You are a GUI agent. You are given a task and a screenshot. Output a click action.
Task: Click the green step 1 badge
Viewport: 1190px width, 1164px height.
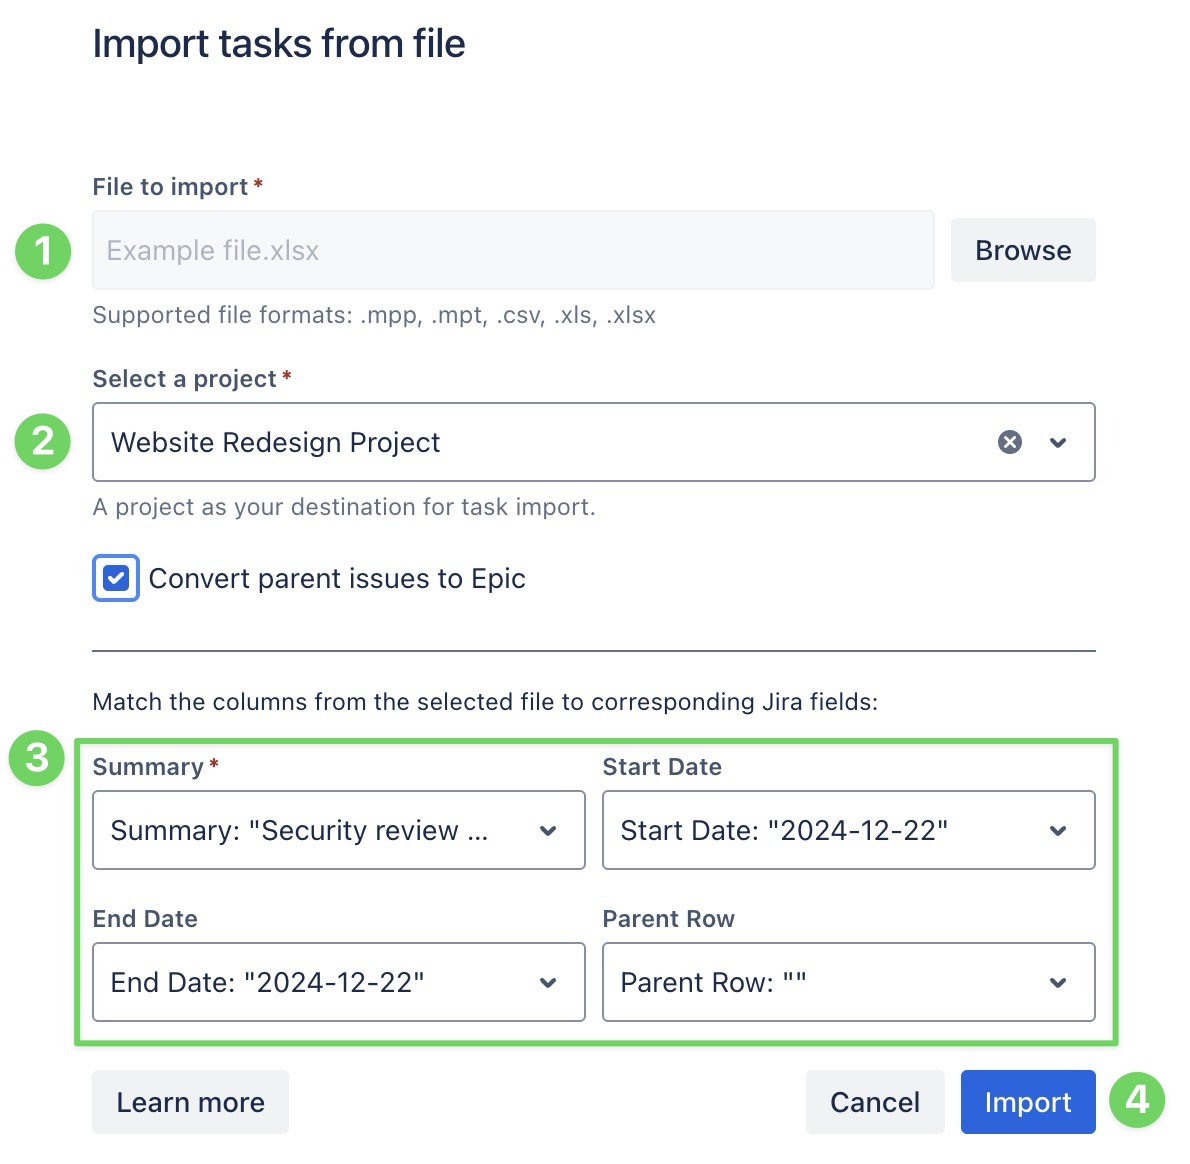tap(43, 251)
